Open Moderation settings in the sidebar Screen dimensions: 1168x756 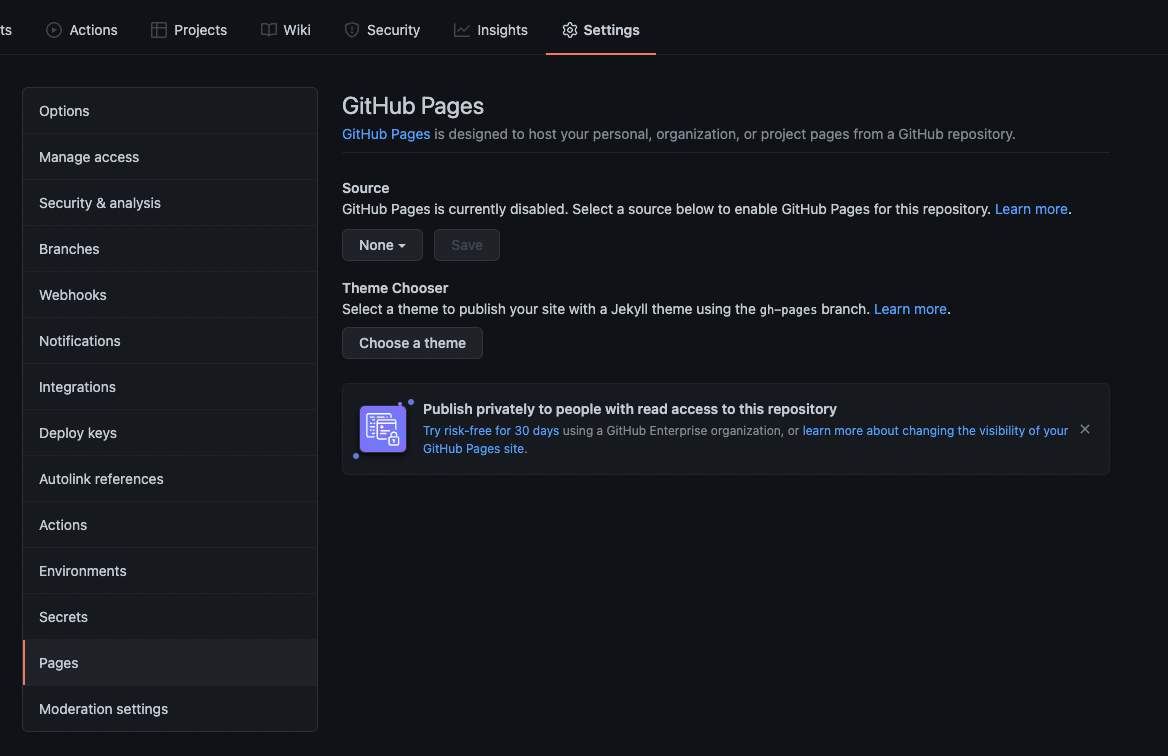click(103, 708)
